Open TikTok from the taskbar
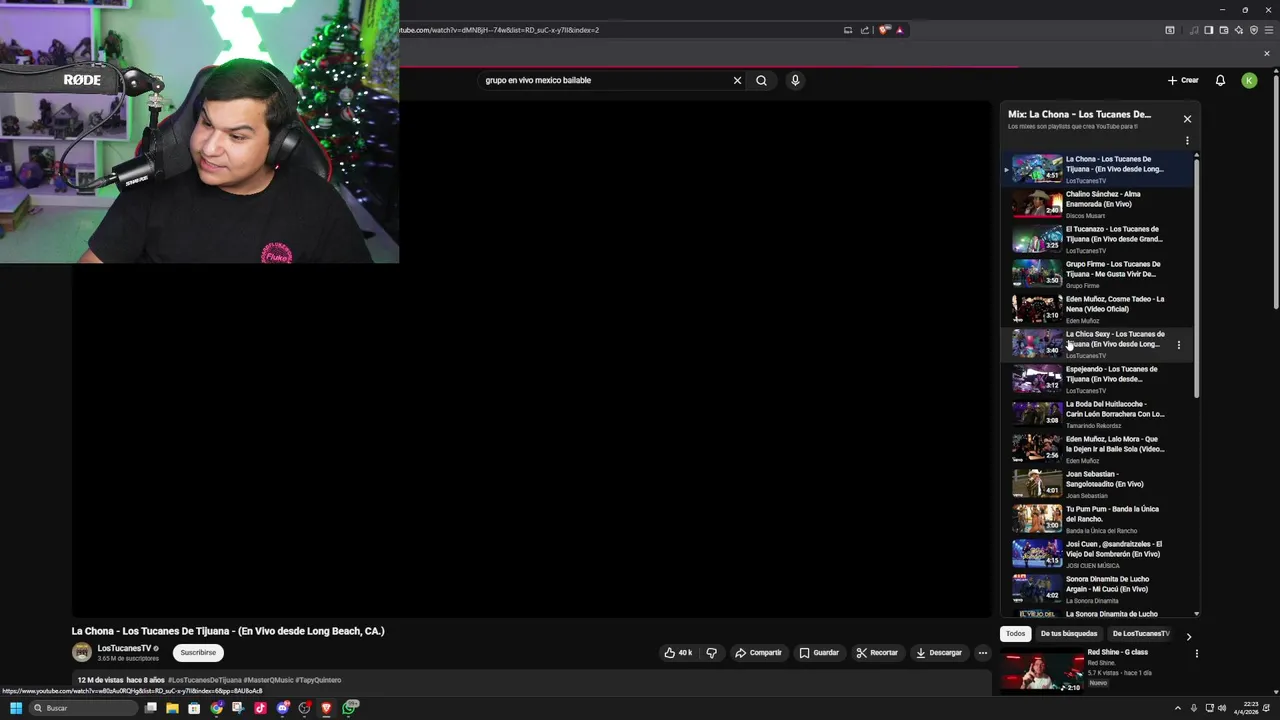Screen dimensions: 1280x720 pyautogui.click(x=260, y=708)
